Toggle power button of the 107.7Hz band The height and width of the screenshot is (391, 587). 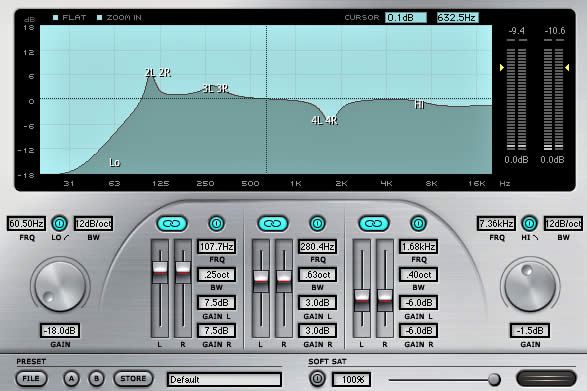pos(216,224)
